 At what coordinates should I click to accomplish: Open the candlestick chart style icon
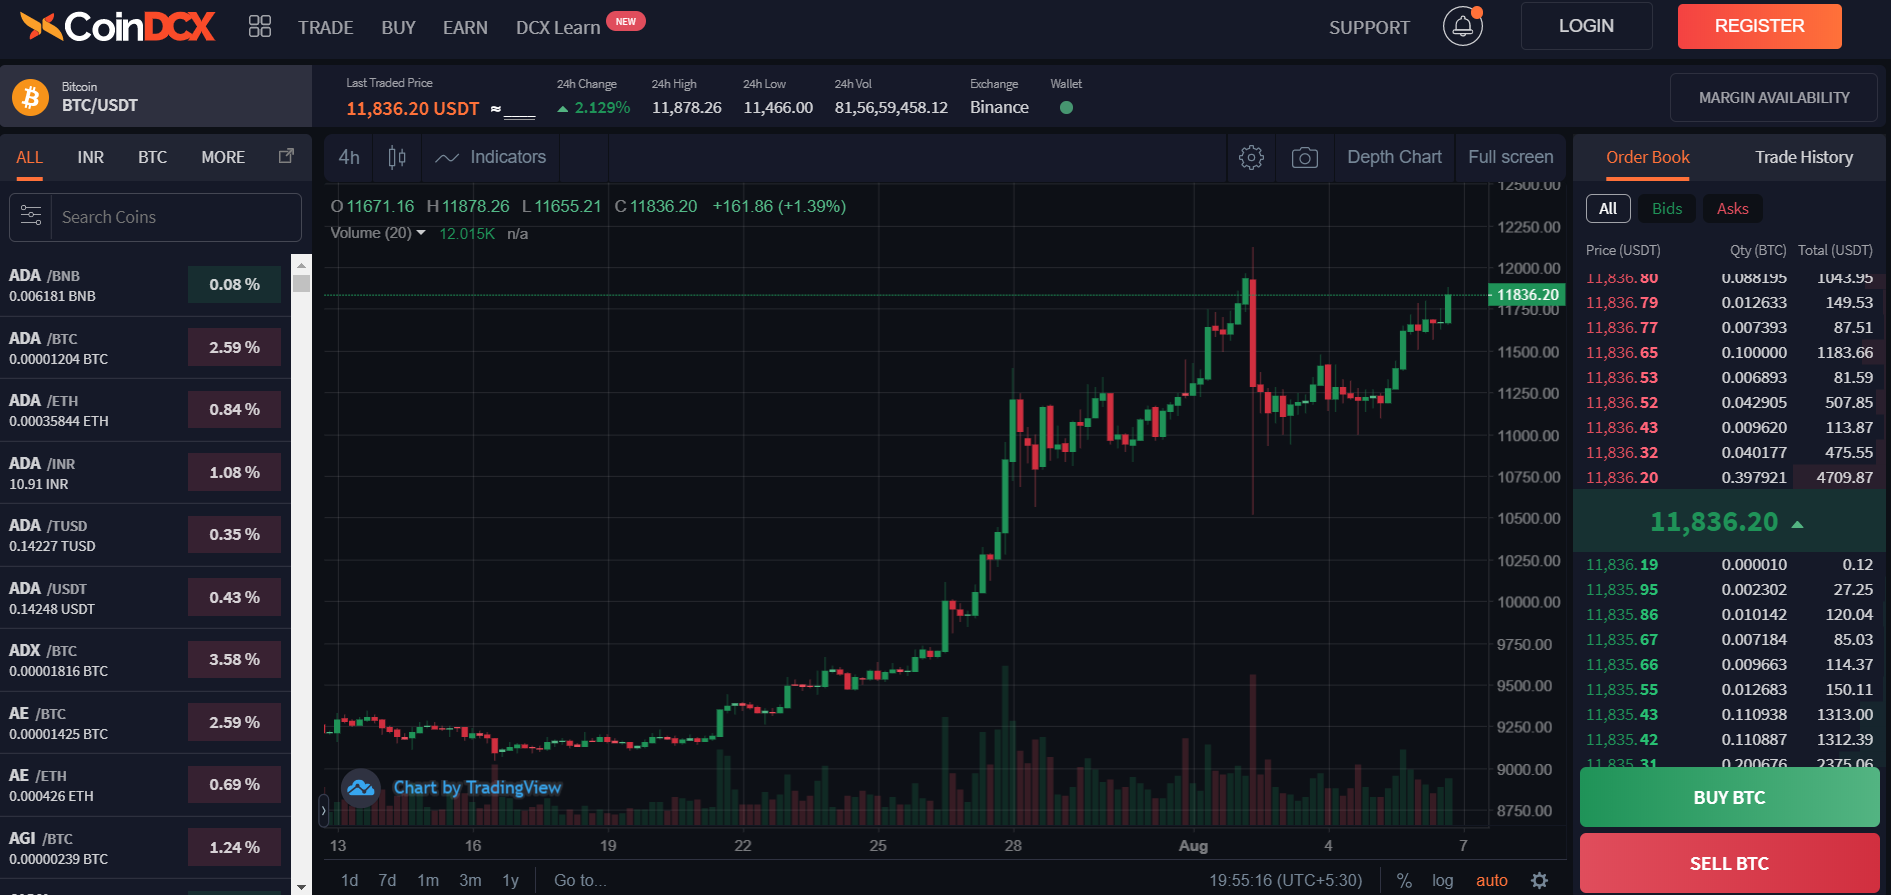[397, 157]
